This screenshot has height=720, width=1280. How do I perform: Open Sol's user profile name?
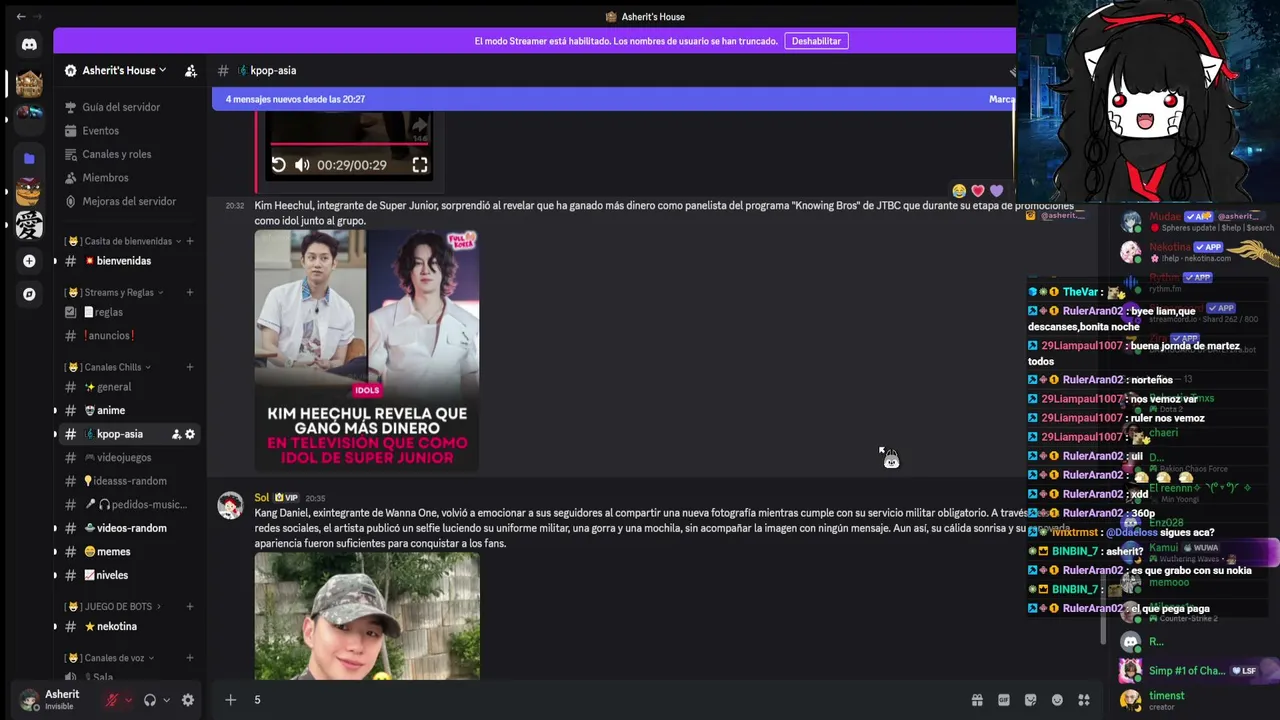262,497
